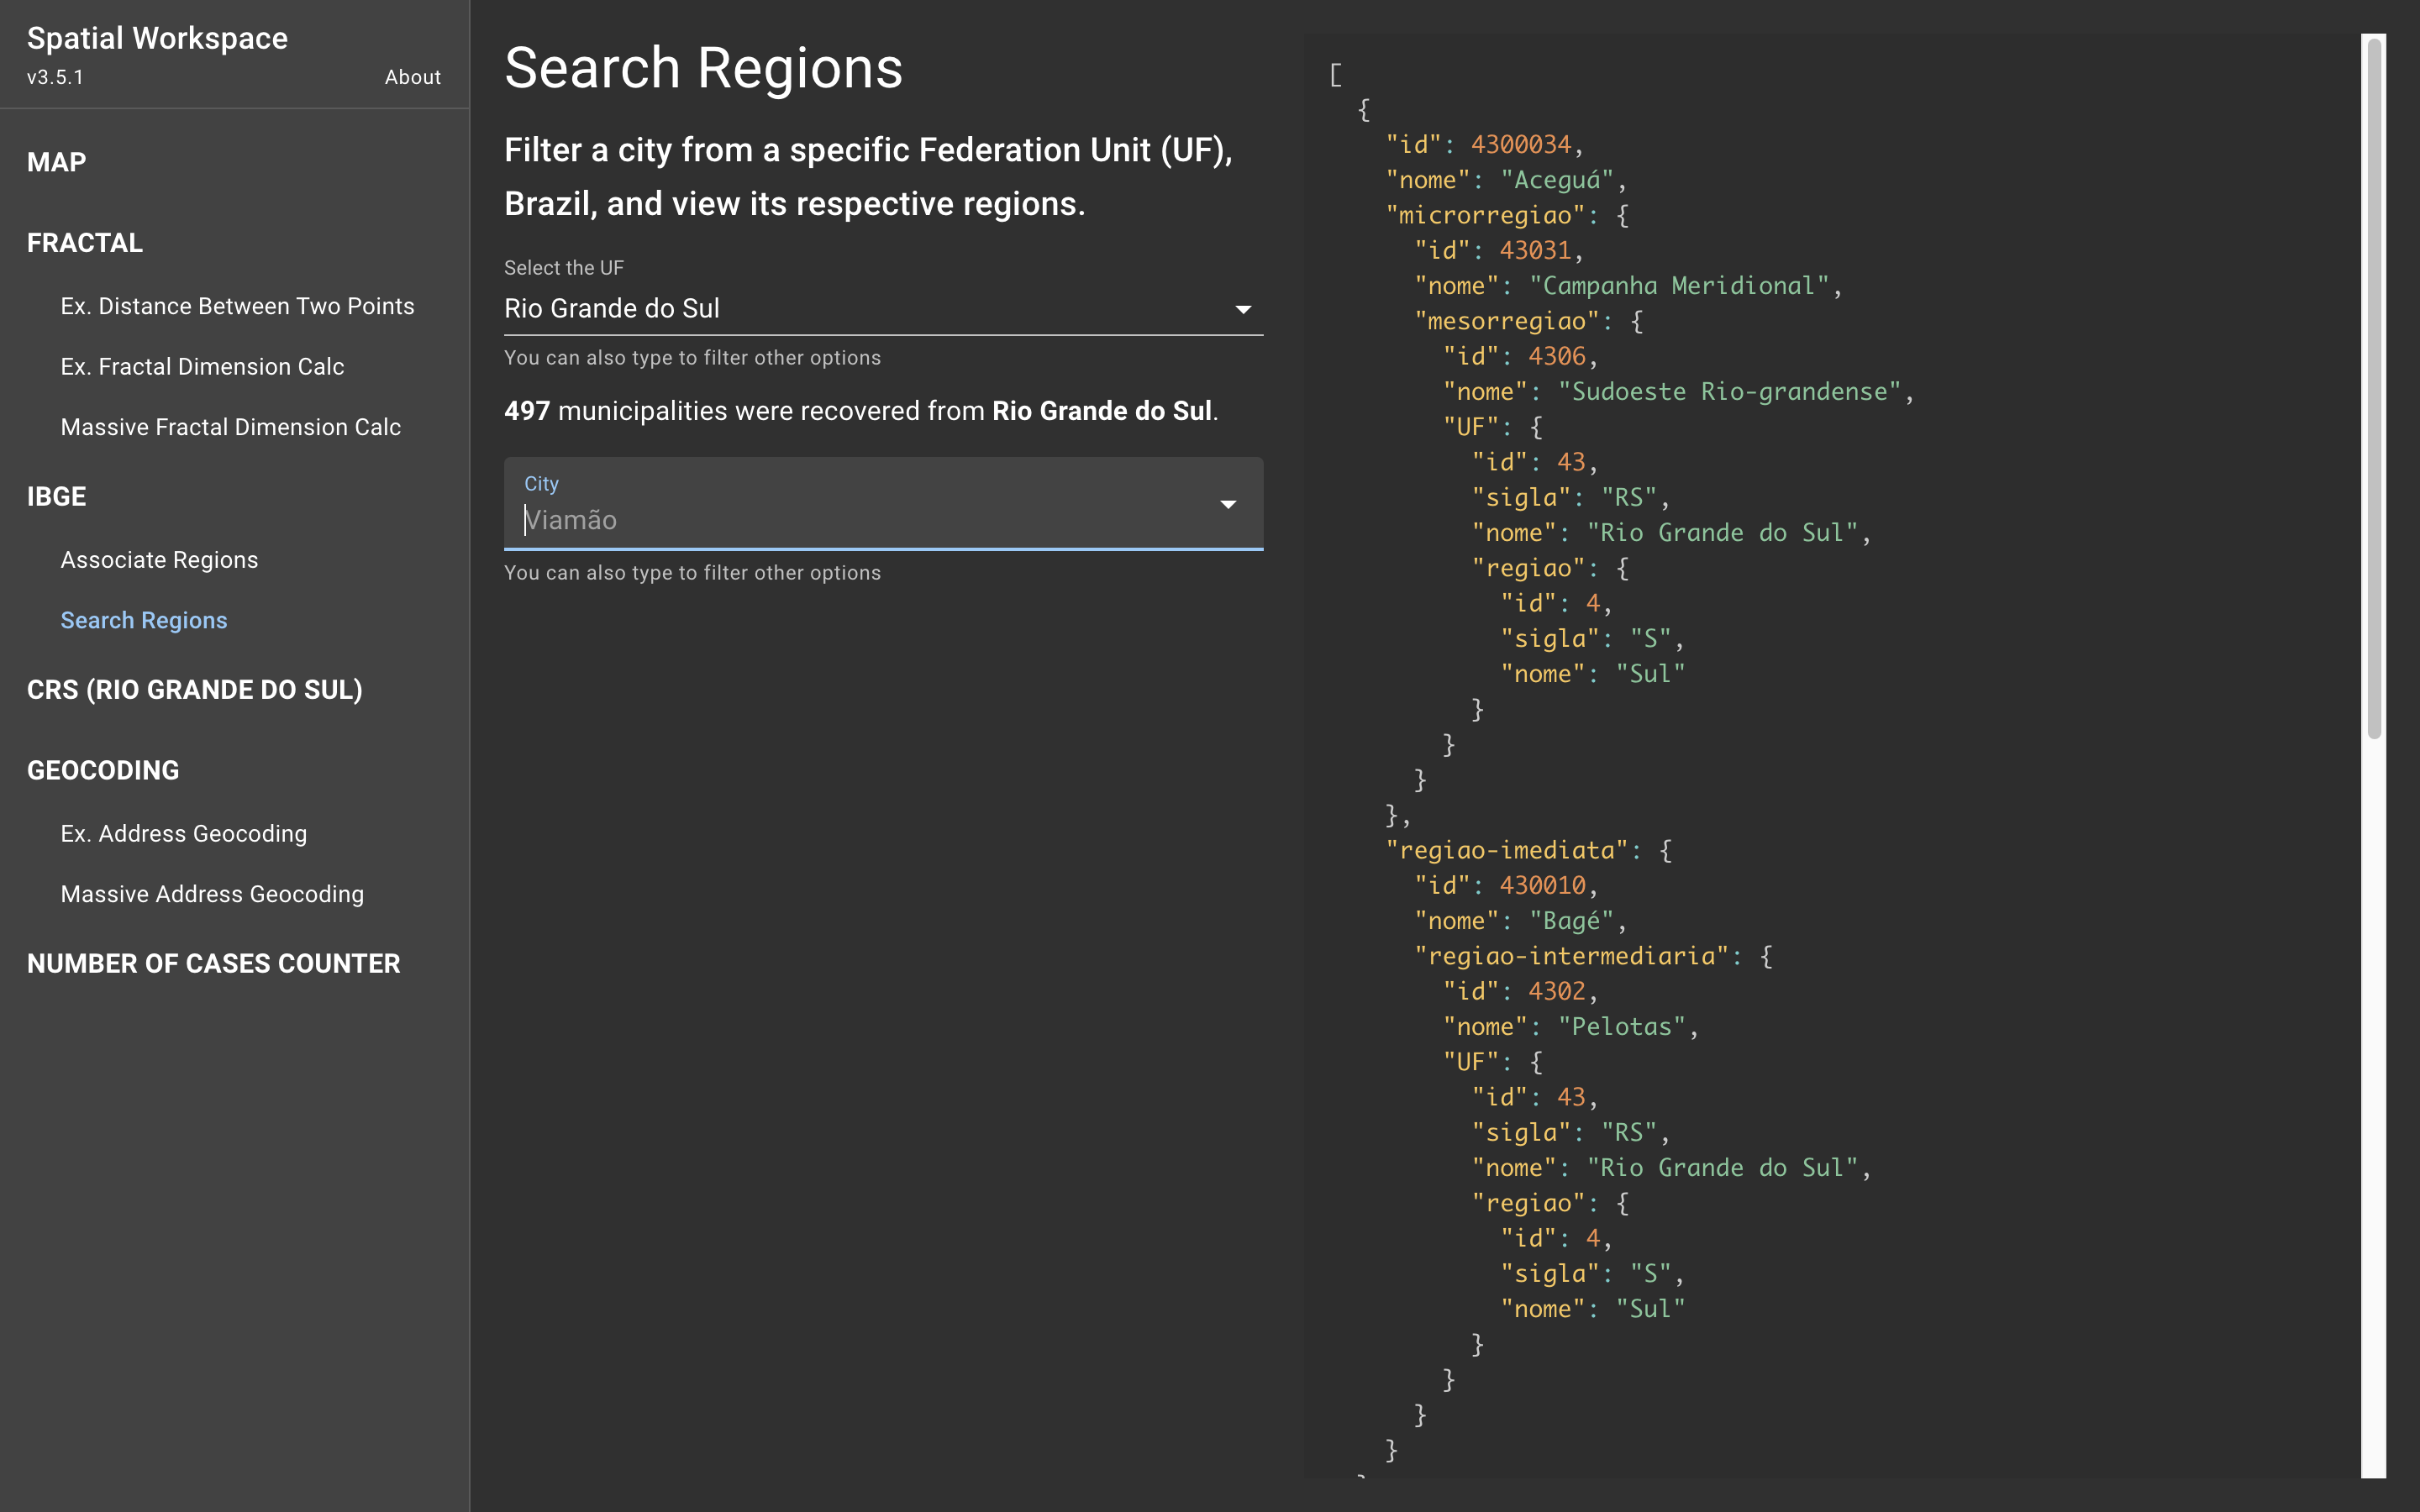Click the JSON panel scrollbar thumb

coord(2373,388)
